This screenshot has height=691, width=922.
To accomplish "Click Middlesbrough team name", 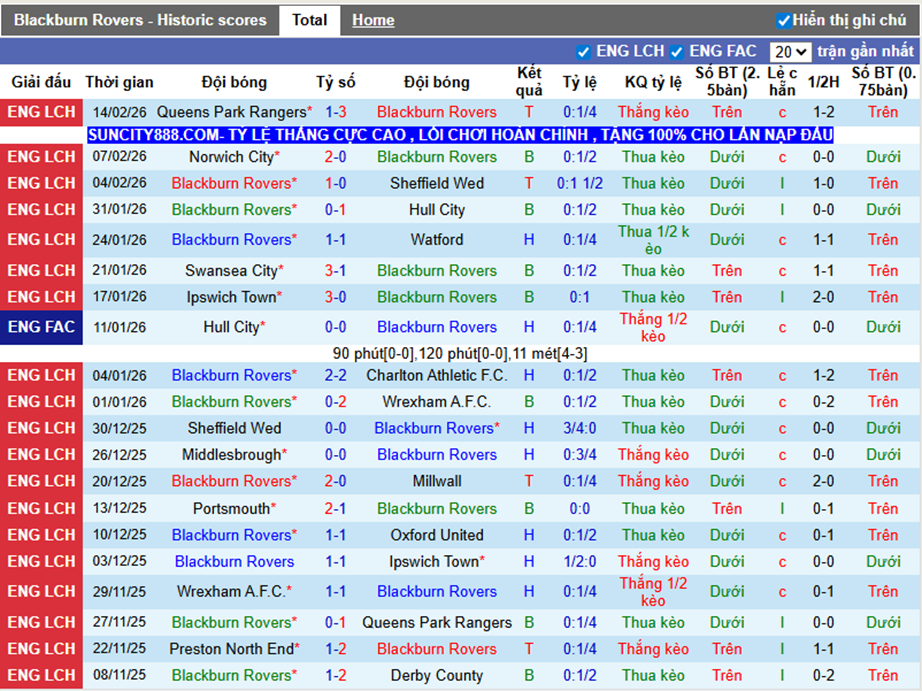I will (x=231, y=455).
